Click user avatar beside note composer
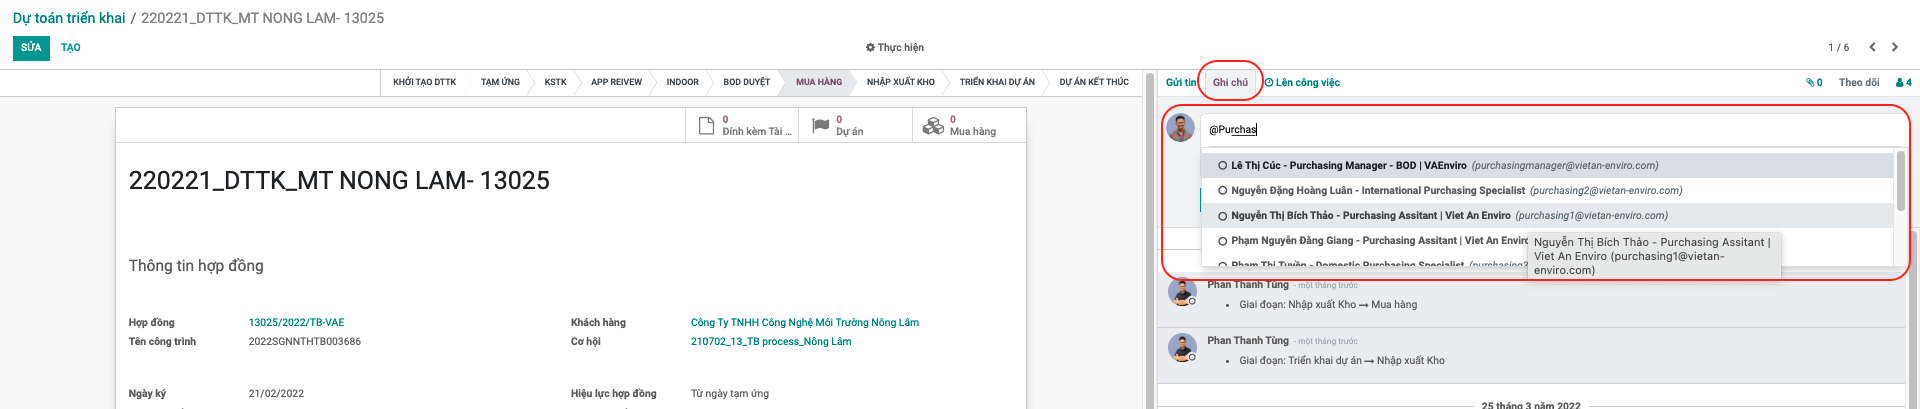 1181,128
